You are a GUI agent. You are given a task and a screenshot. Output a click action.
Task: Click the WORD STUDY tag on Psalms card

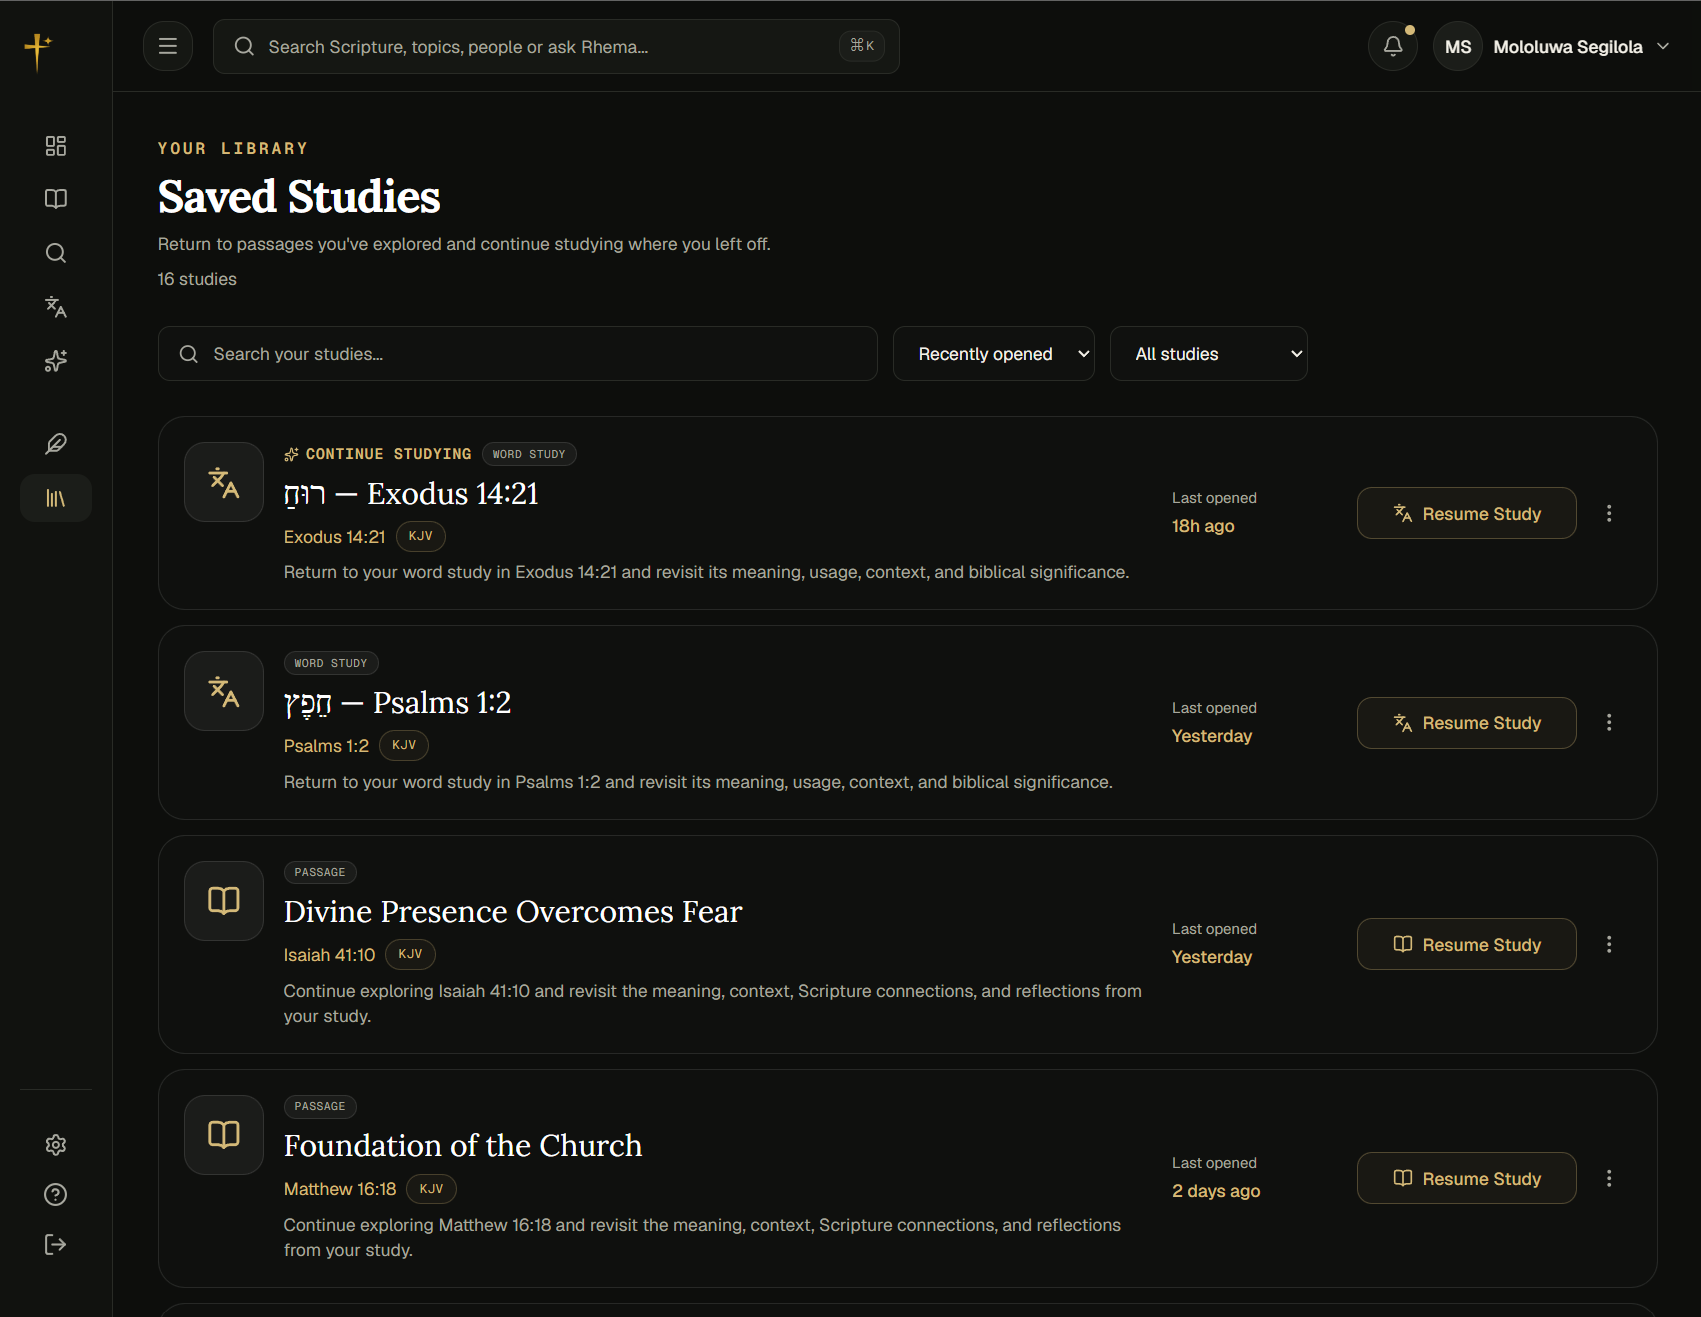pyautogui.click(x=331, y=663)
